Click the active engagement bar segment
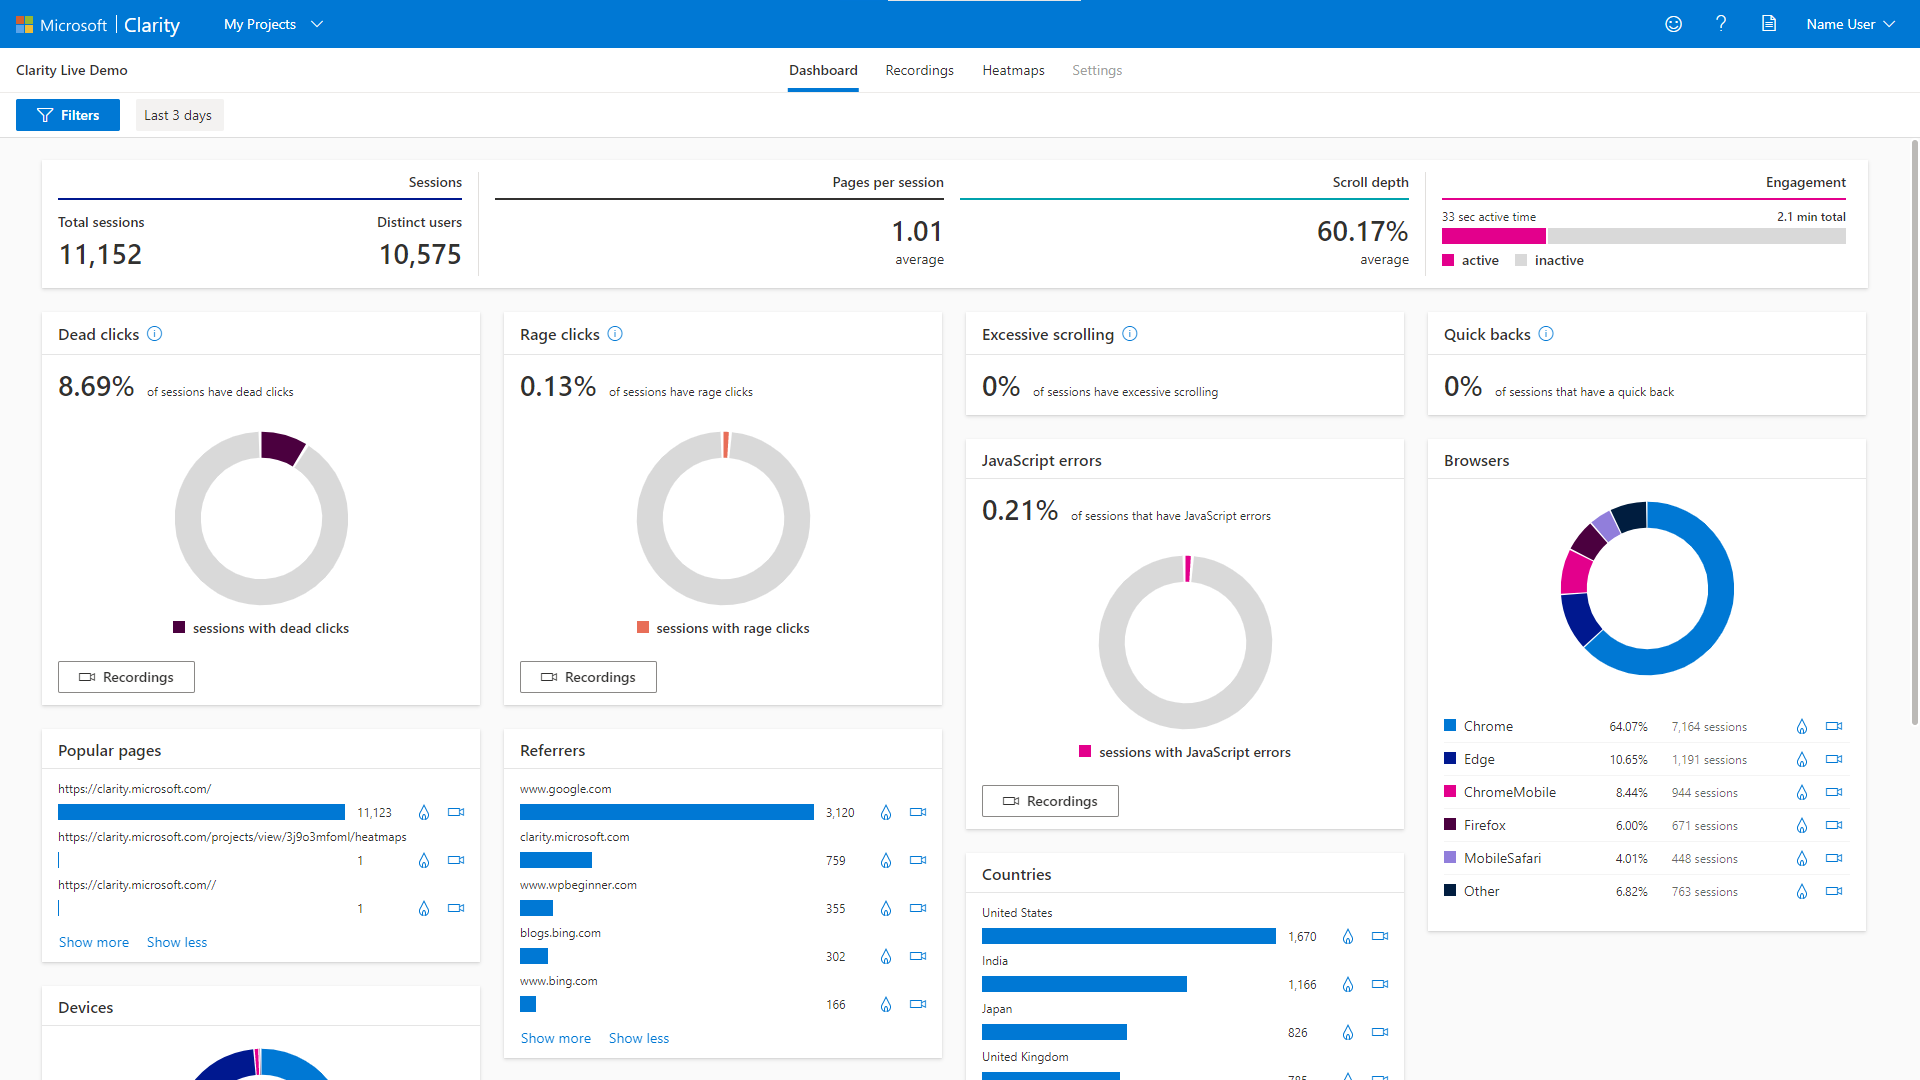1920x1080 pixels. click(x=1493, y=237)
